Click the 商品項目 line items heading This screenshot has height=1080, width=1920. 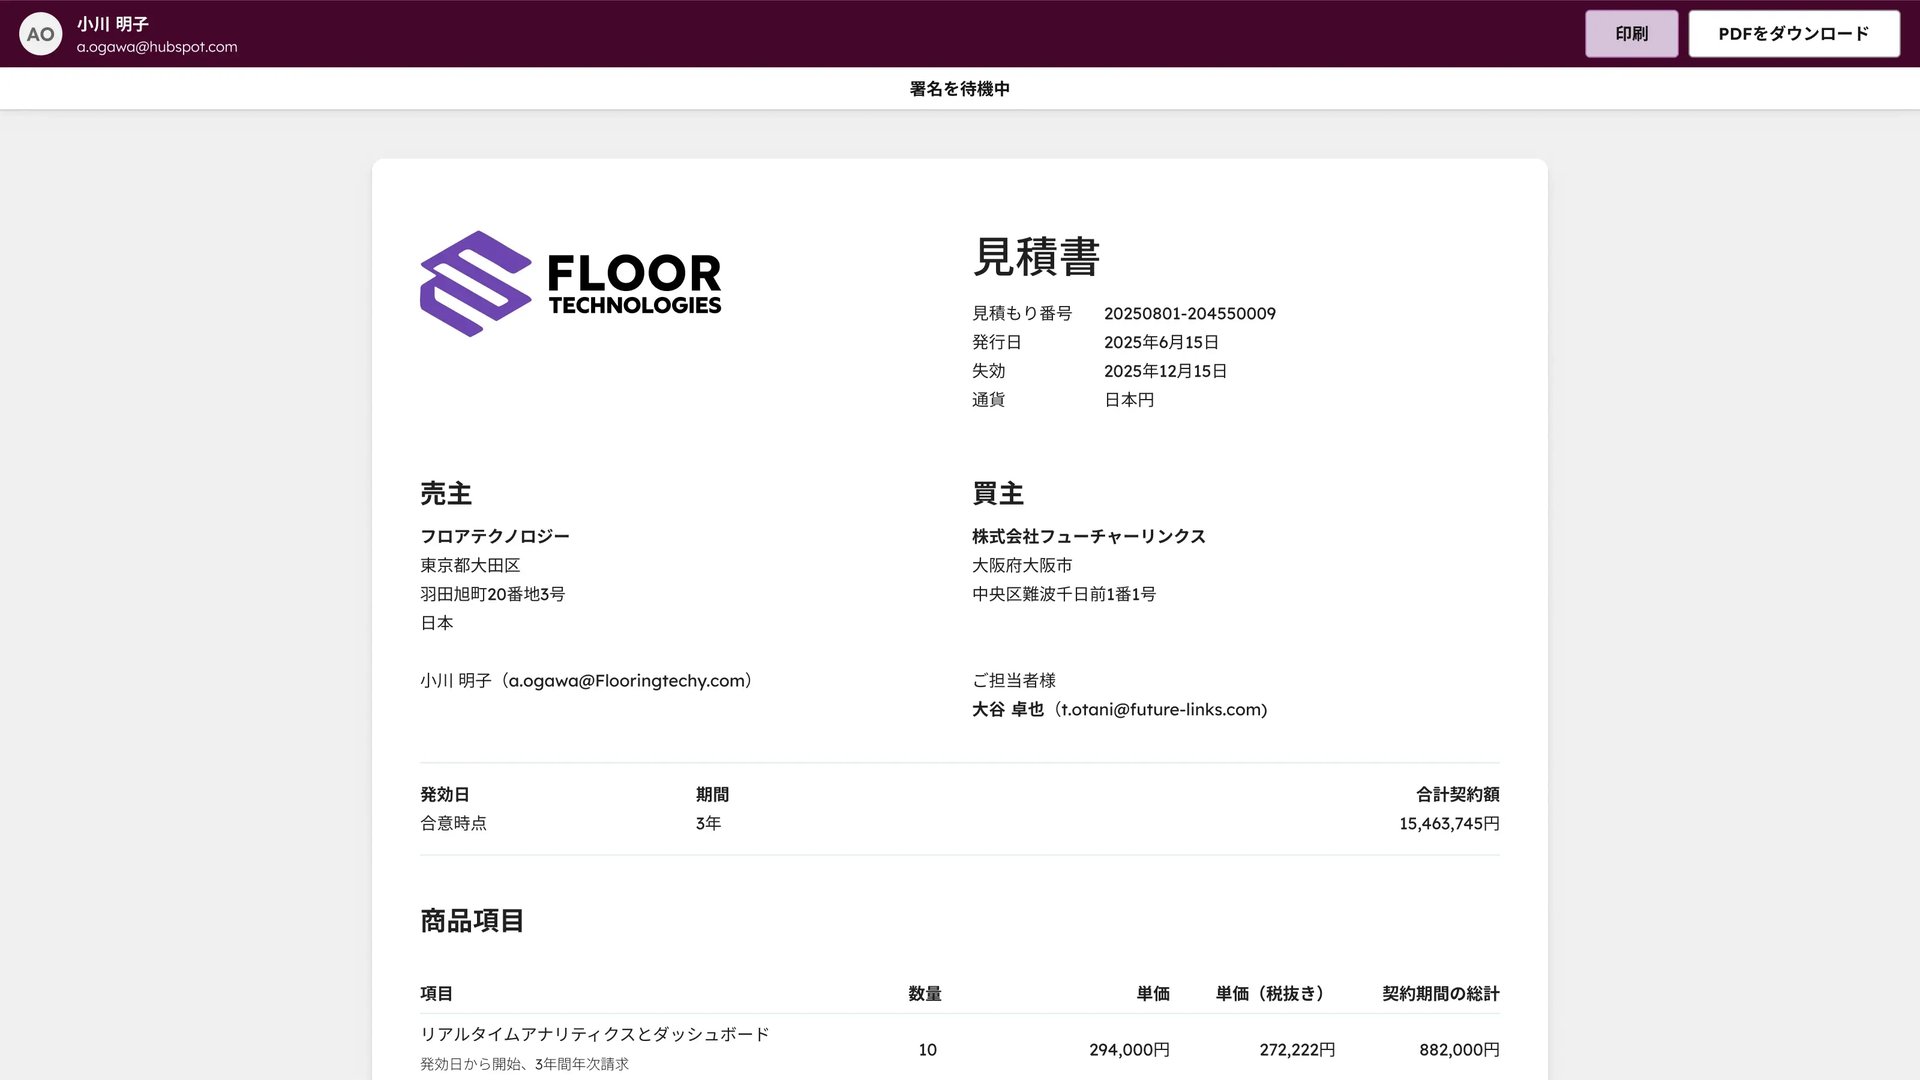[471, 921]
